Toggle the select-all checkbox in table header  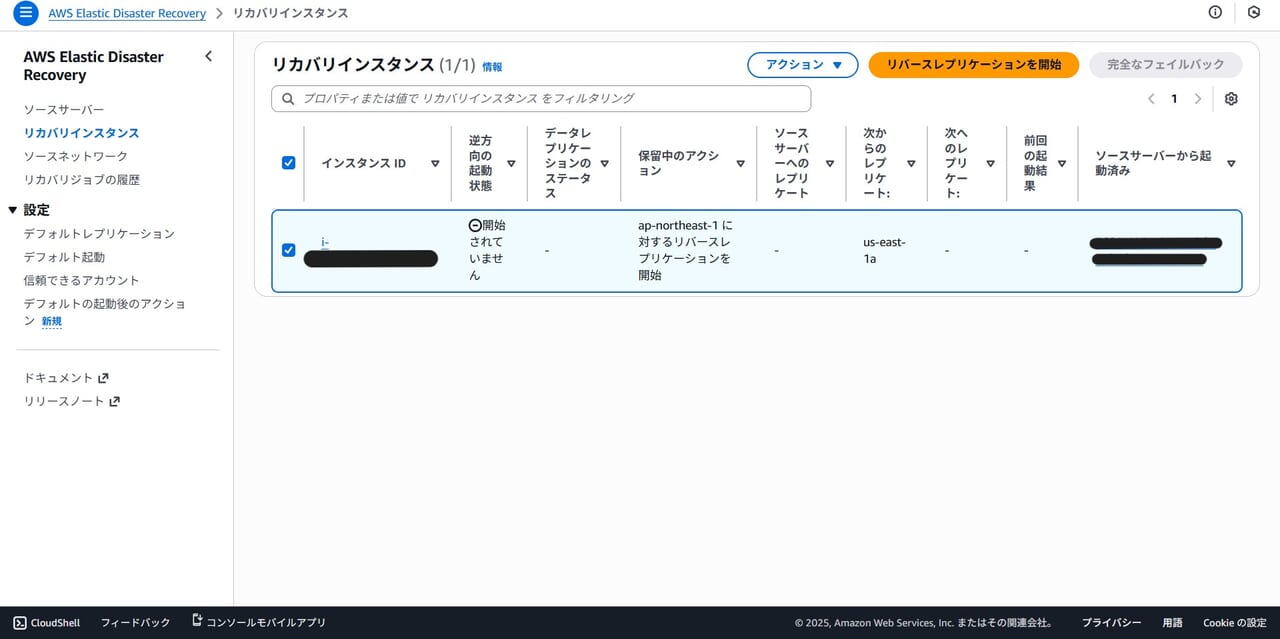[x=289, y=163]
